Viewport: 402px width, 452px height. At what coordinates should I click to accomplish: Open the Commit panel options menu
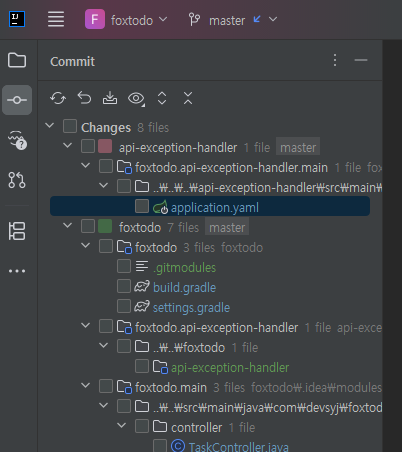click(335, 60)
